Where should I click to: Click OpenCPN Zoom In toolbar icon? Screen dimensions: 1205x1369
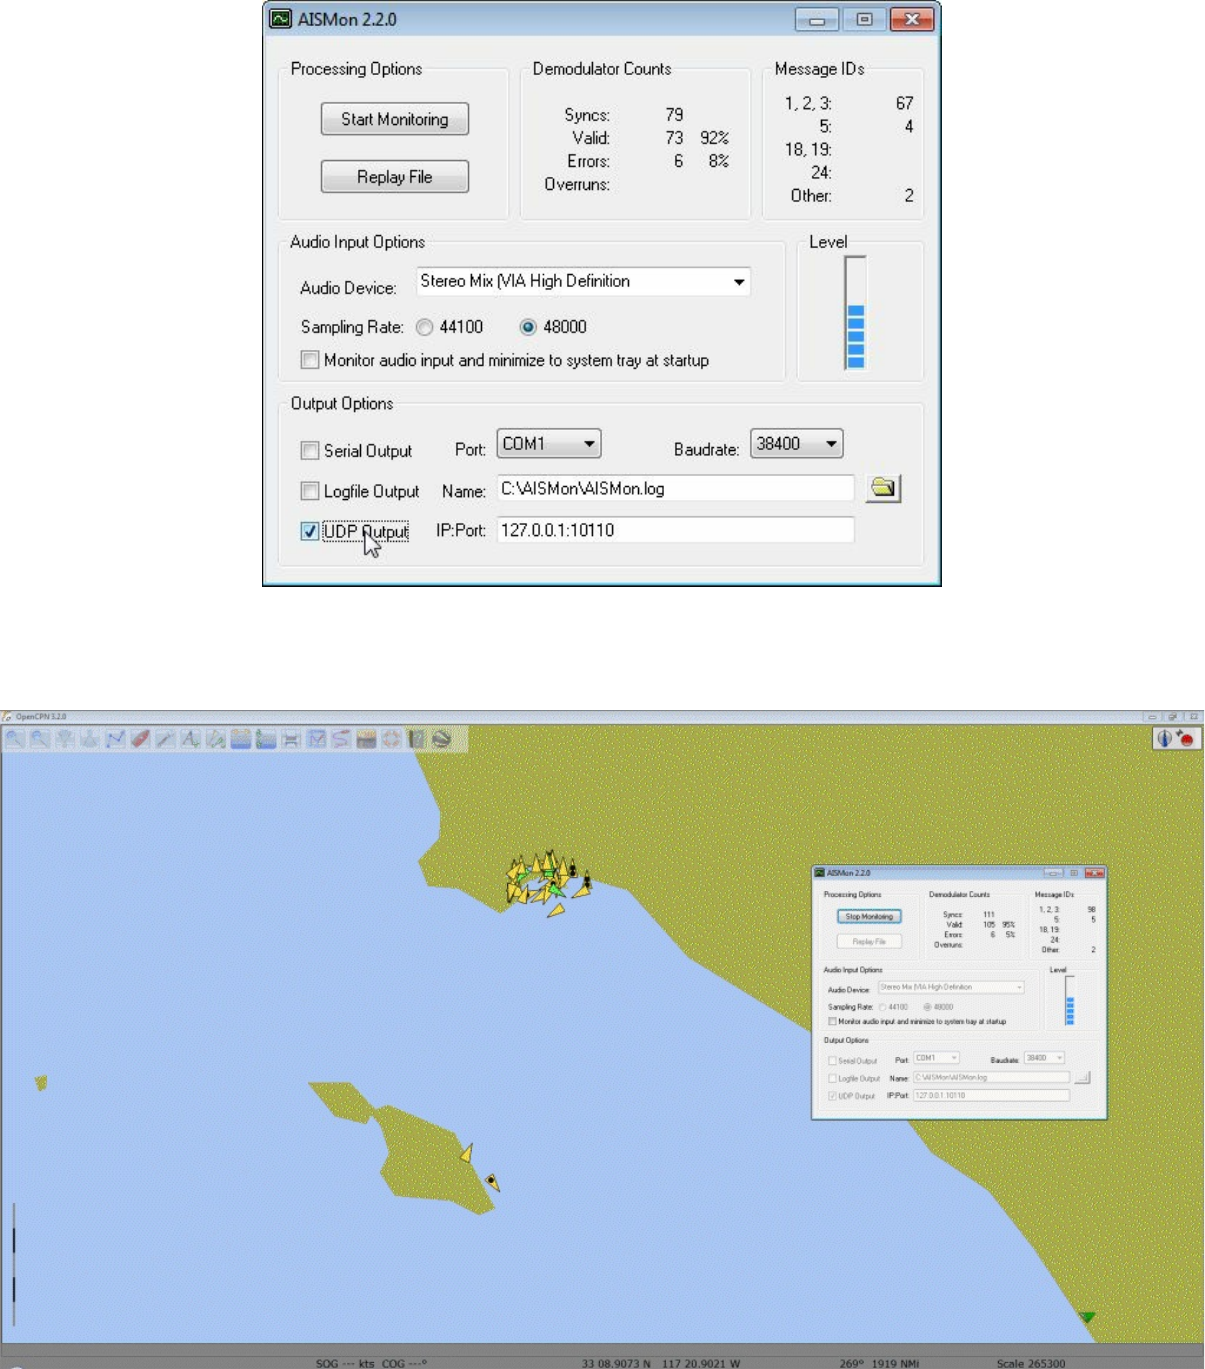(15, 739)
